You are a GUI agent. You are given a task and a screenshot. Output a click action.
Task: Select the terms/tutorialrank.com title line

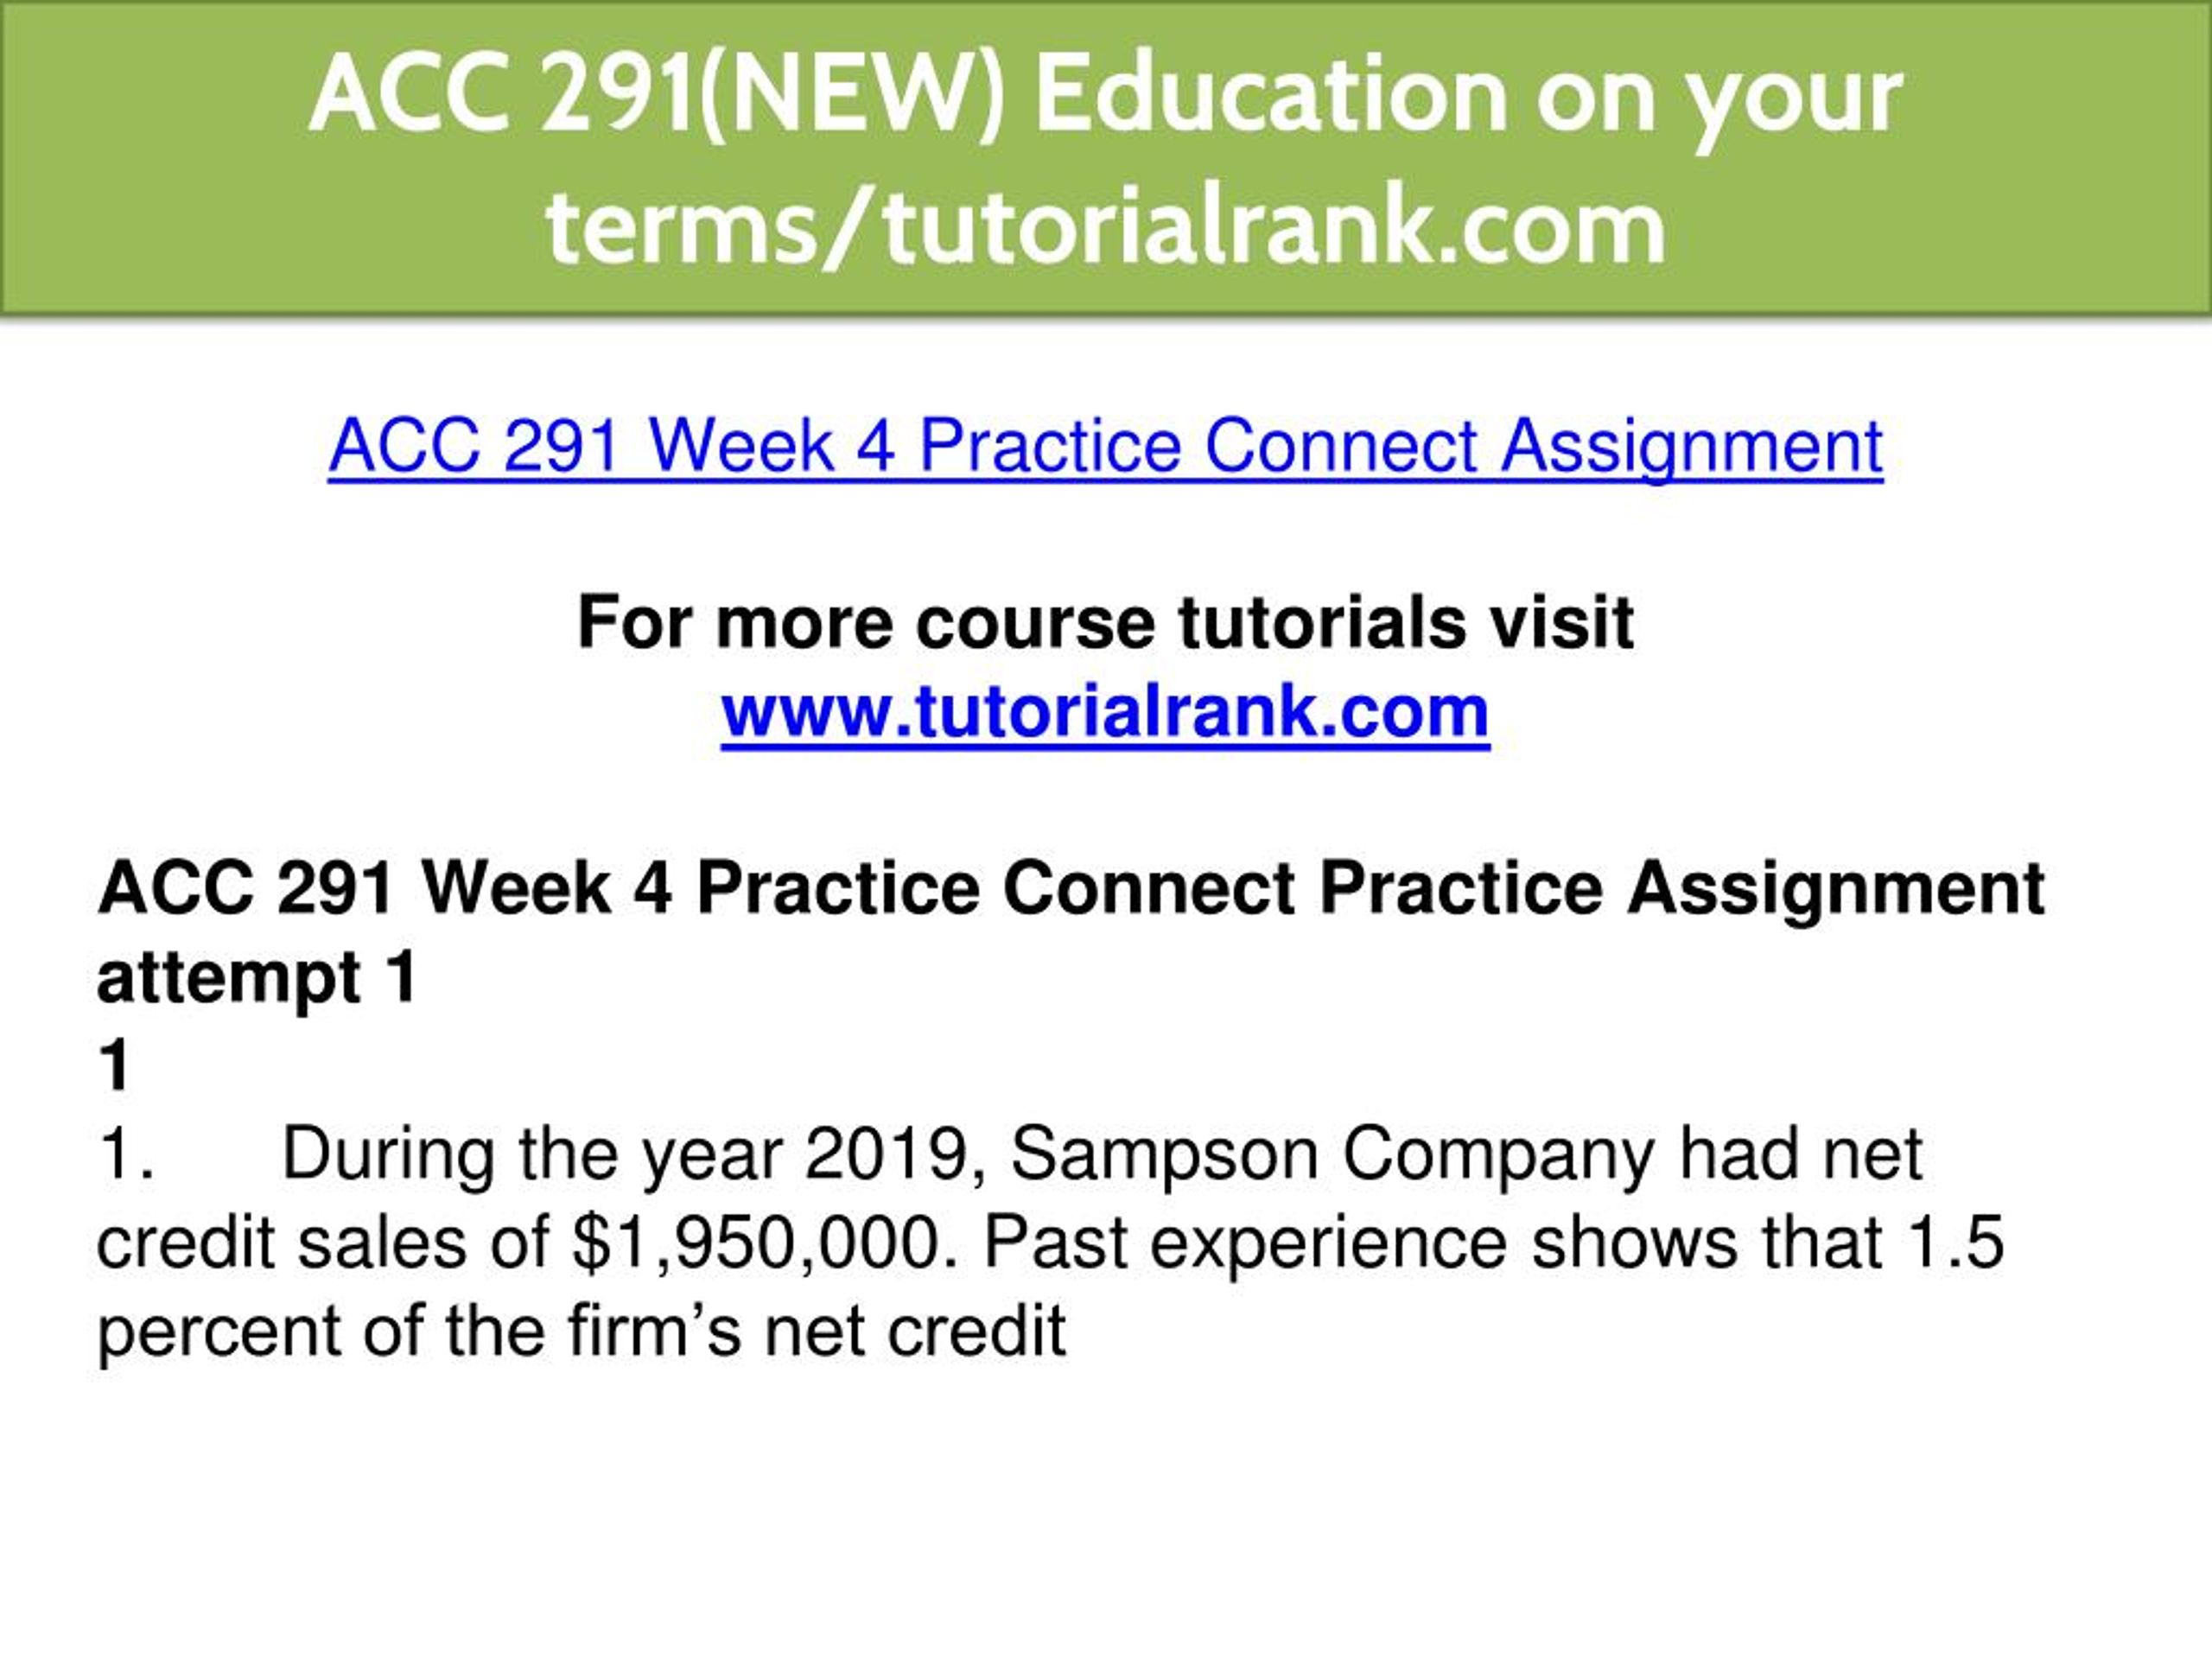[x=1105, y=227]
